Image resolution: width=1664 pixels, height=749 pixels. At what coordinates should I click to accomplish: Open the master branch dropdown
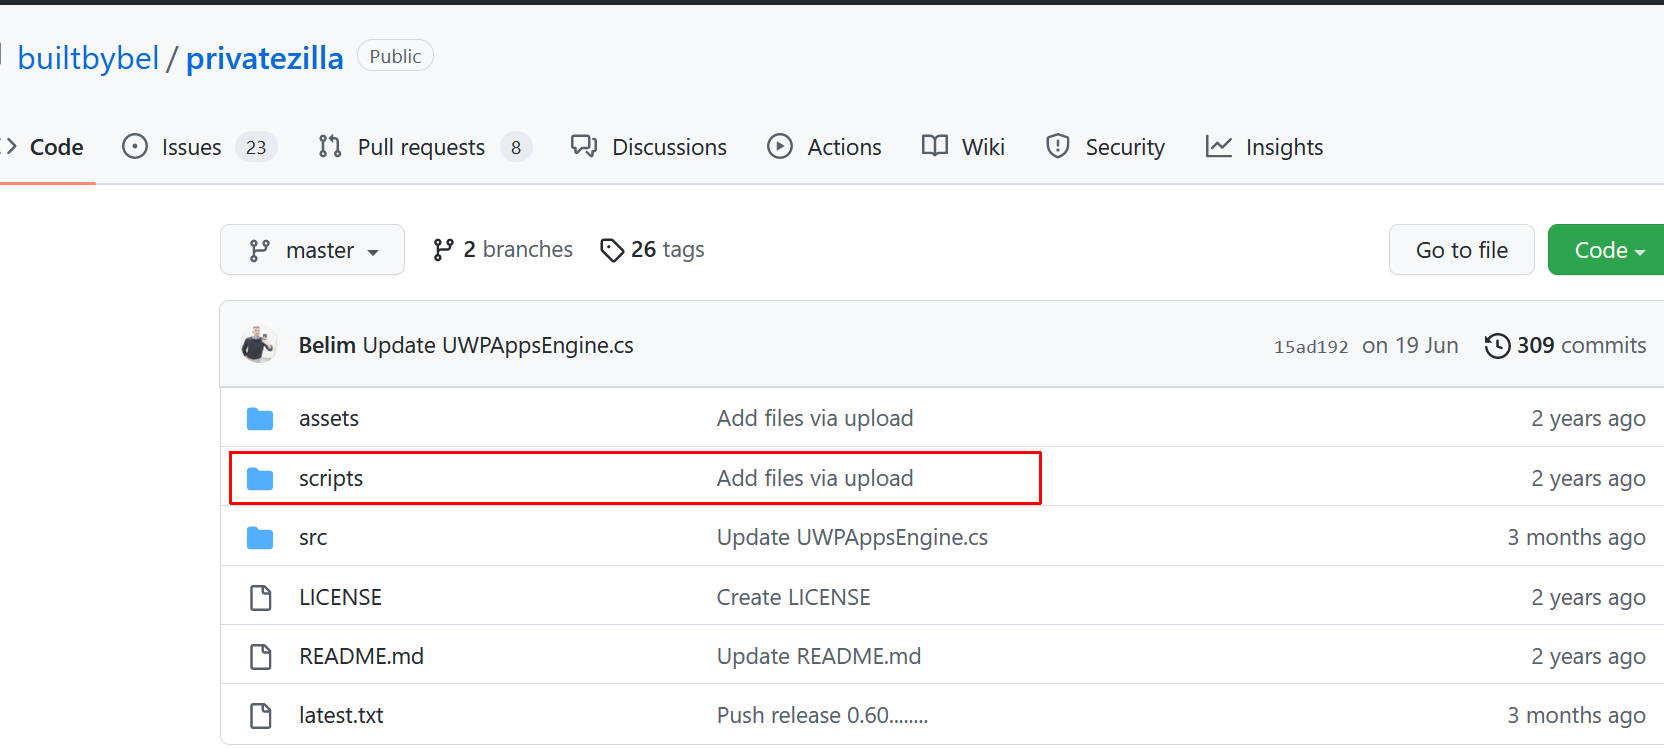tap(312, 250)
